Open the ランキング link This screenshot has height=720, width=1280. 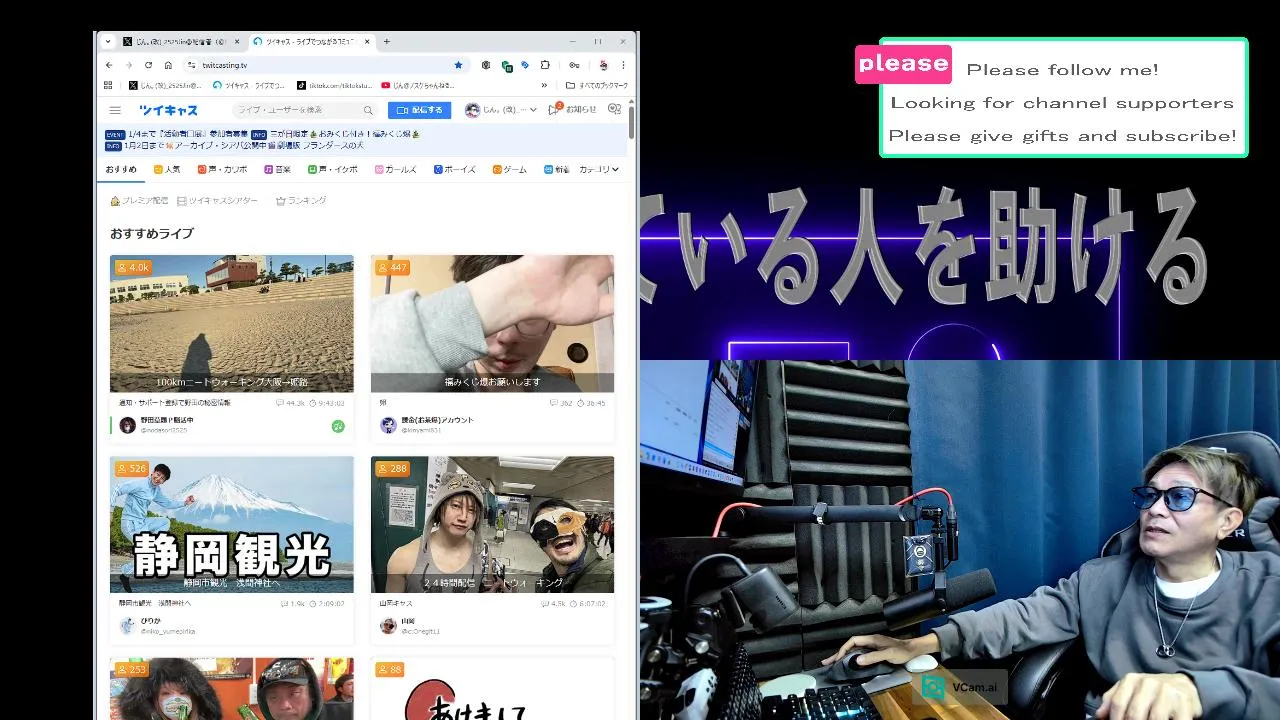point(301,201)
